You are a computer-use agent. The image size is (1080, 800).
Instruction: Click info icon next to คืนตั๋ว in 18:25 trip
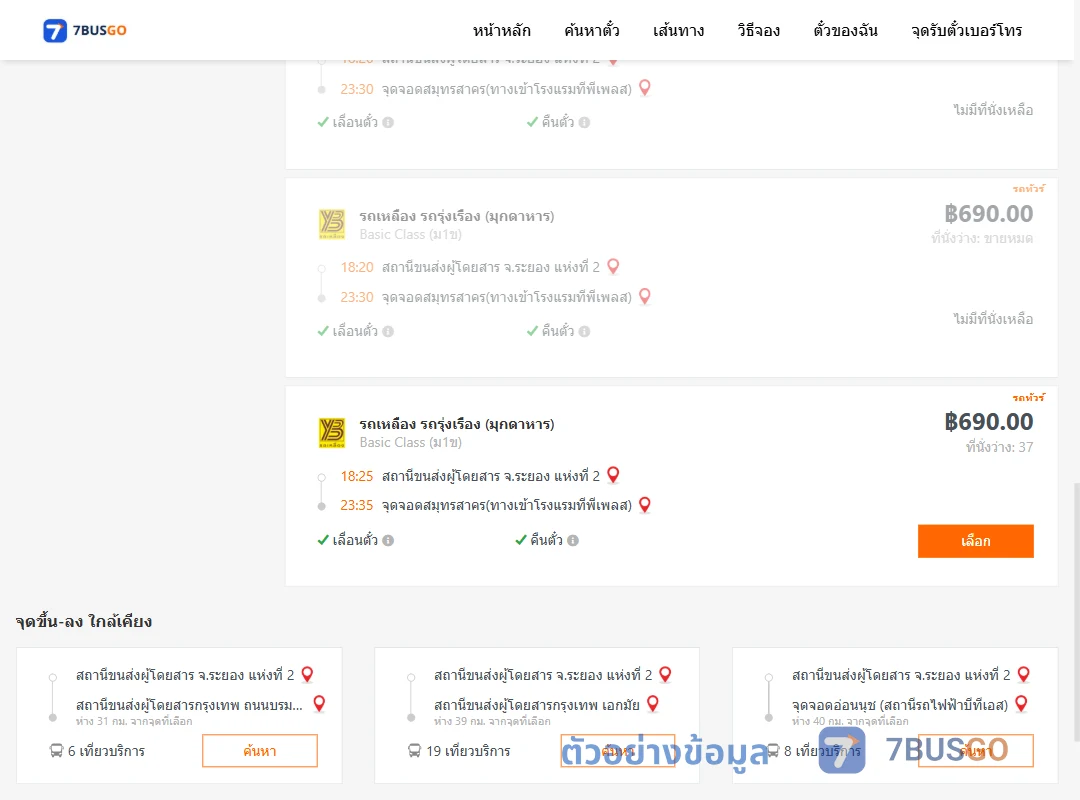click(x=573, y=541)
